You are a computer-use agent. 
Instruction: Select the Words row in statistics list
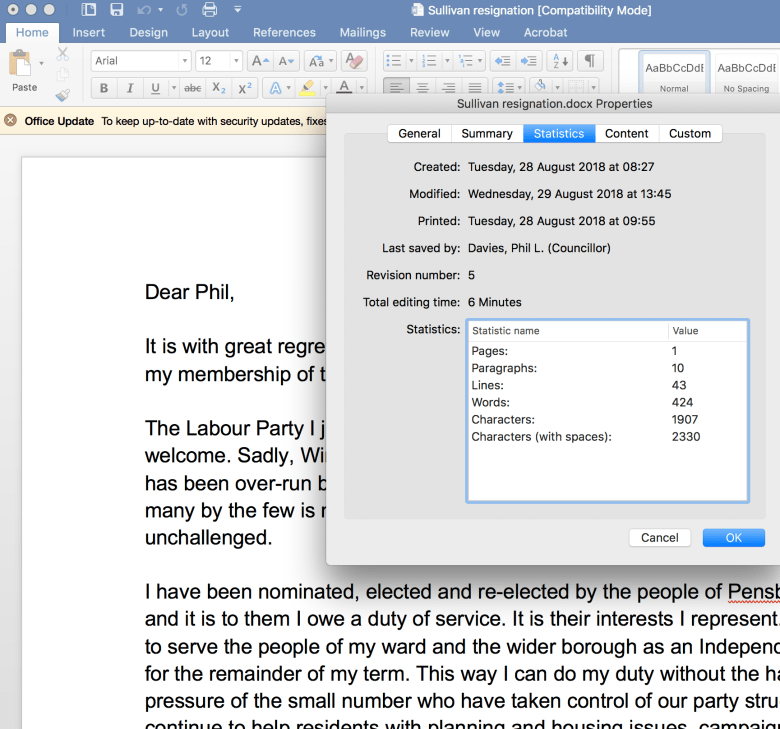click(607, 402)
